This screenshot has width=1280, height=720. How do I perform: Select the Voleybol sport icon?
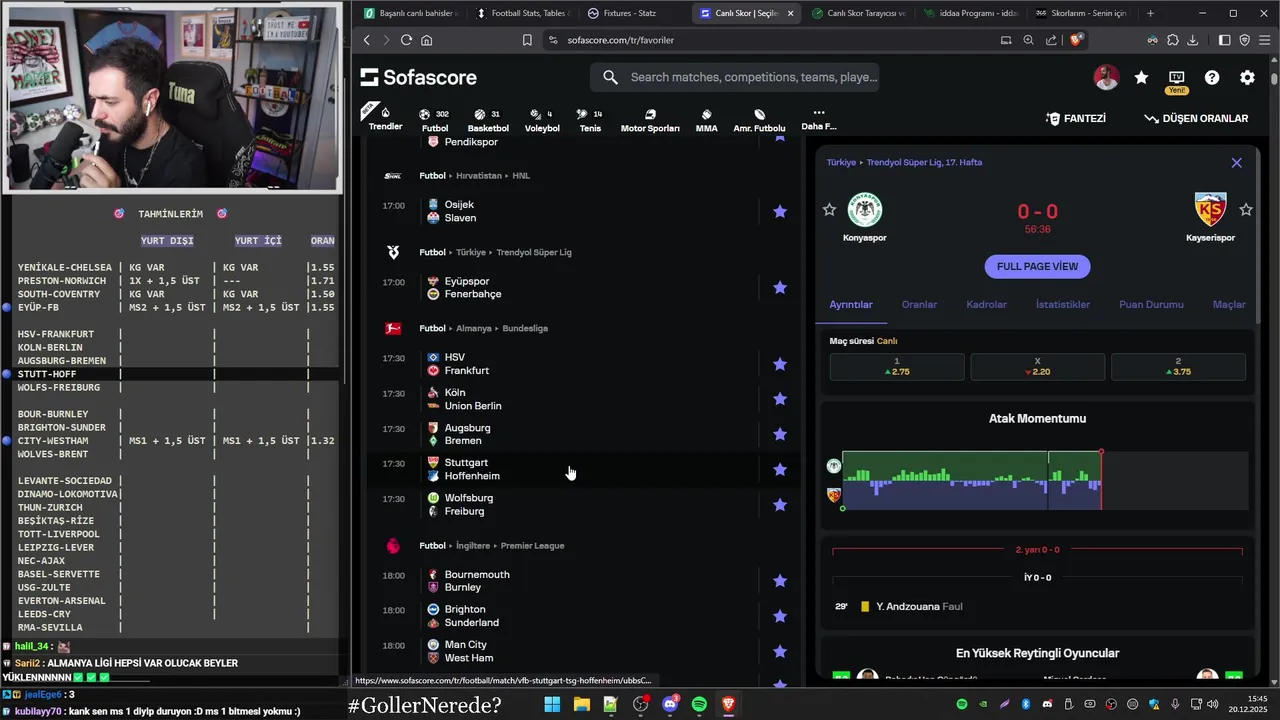coord(542,120)
